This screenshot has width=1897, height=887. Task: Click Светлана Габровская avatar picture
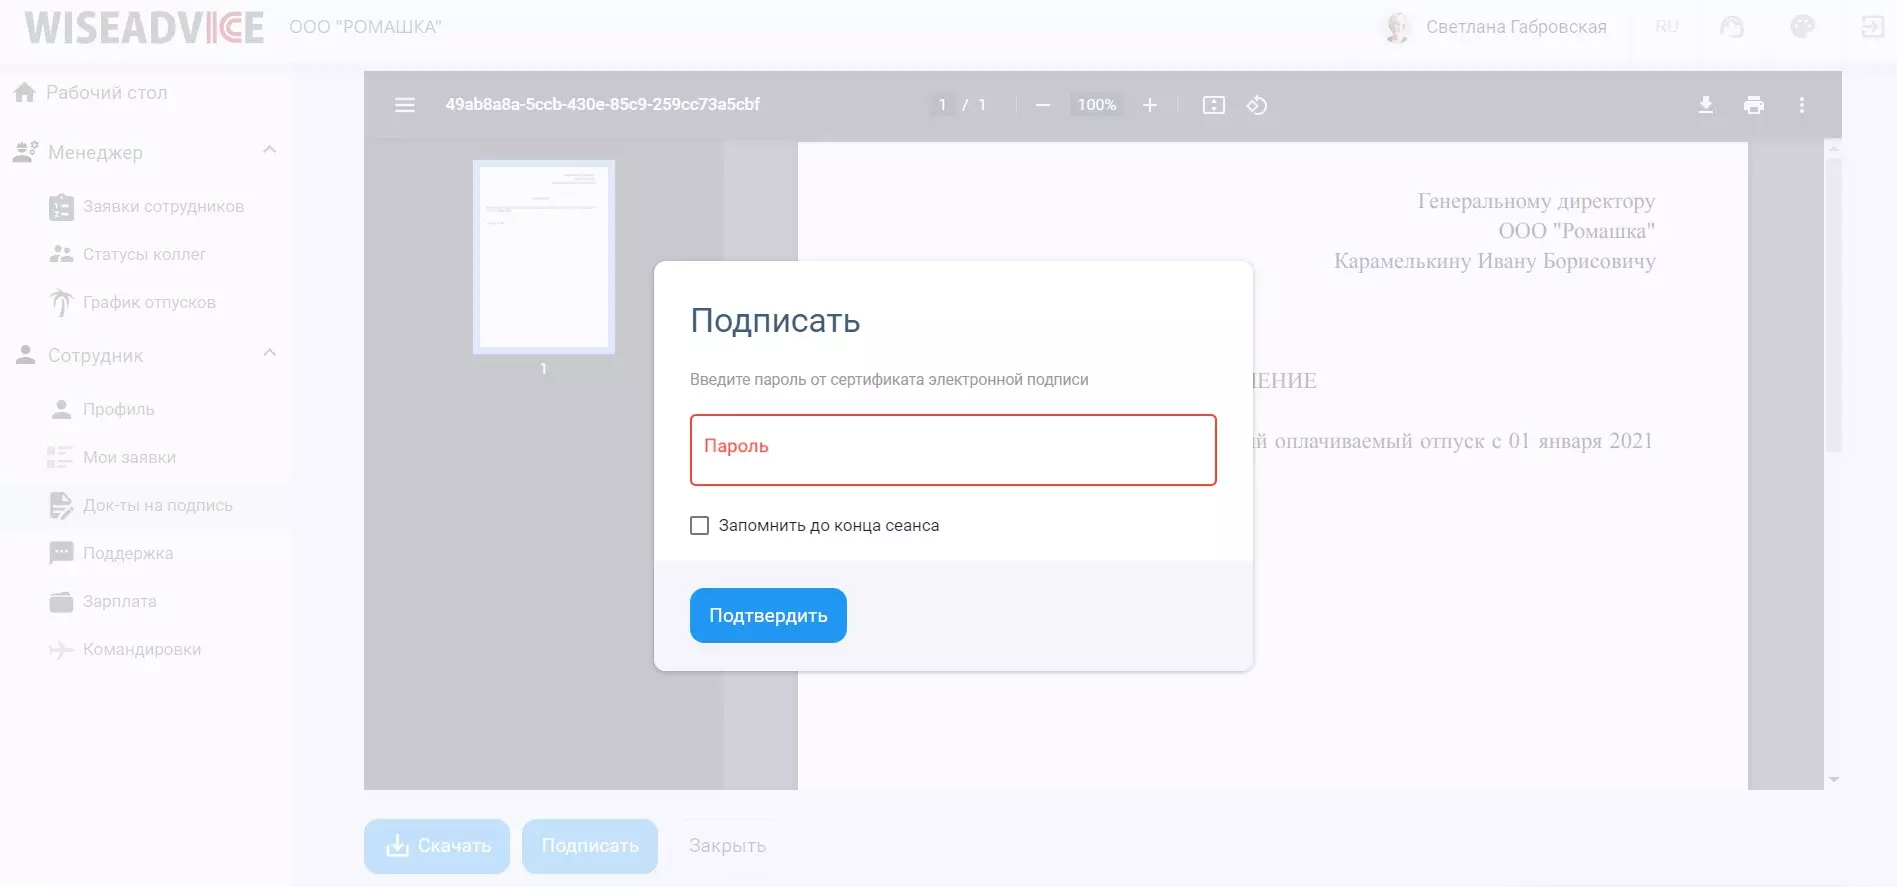point(1397,27)
